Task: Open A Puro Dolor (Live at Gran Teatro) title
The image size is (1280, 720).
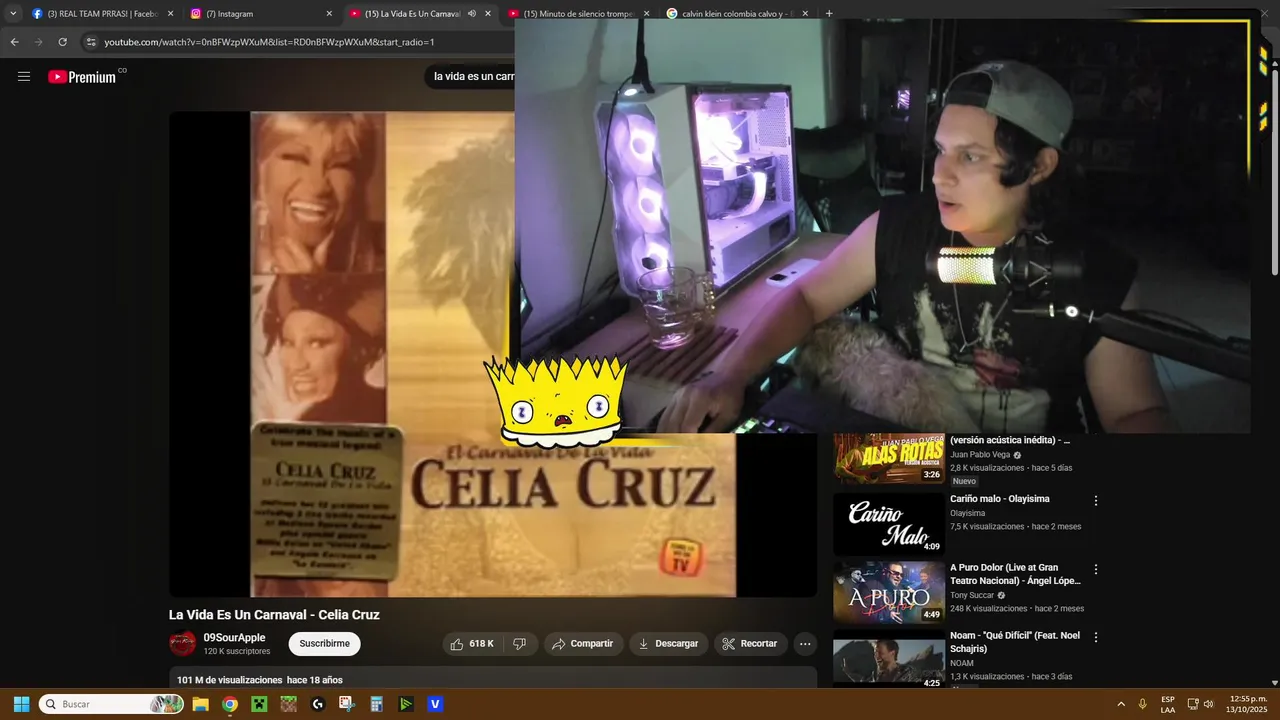Action: point(1015,574)
